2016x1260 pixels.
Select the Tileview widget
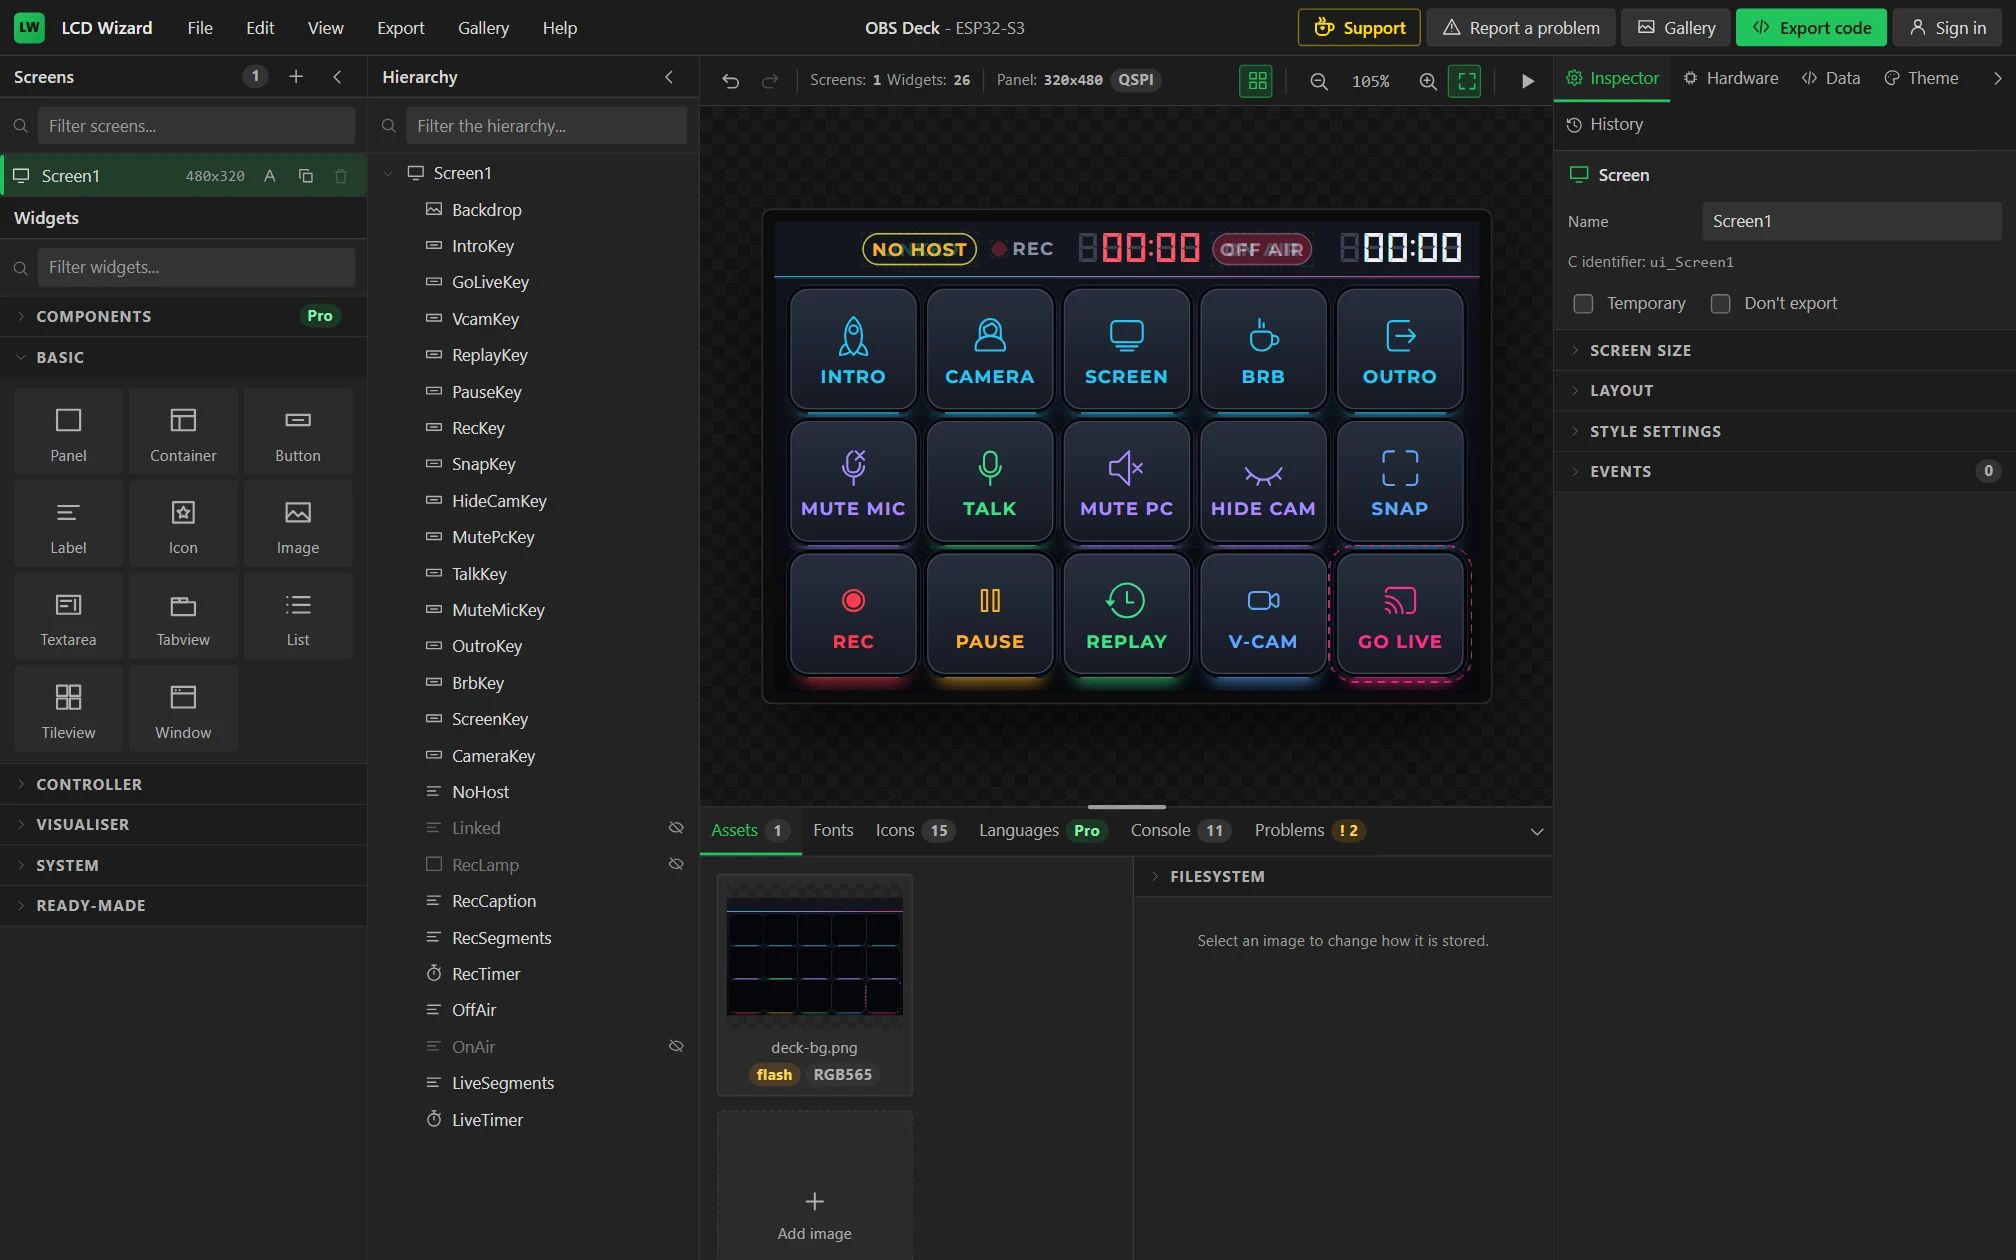click(68, 710)
